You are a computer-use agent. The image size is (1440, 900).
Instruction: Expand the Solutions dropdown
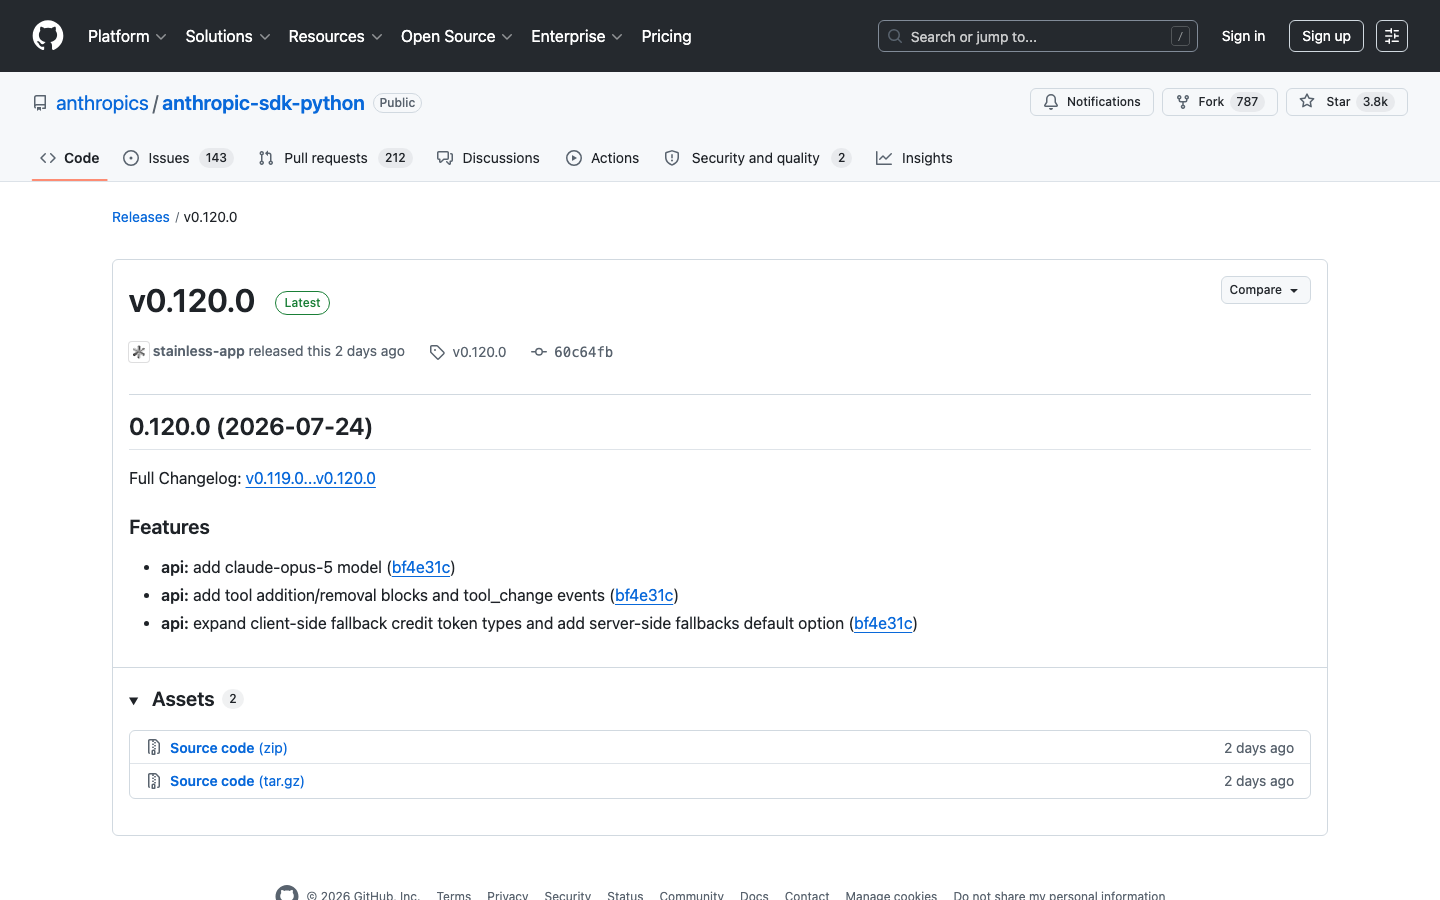[228, 36]
